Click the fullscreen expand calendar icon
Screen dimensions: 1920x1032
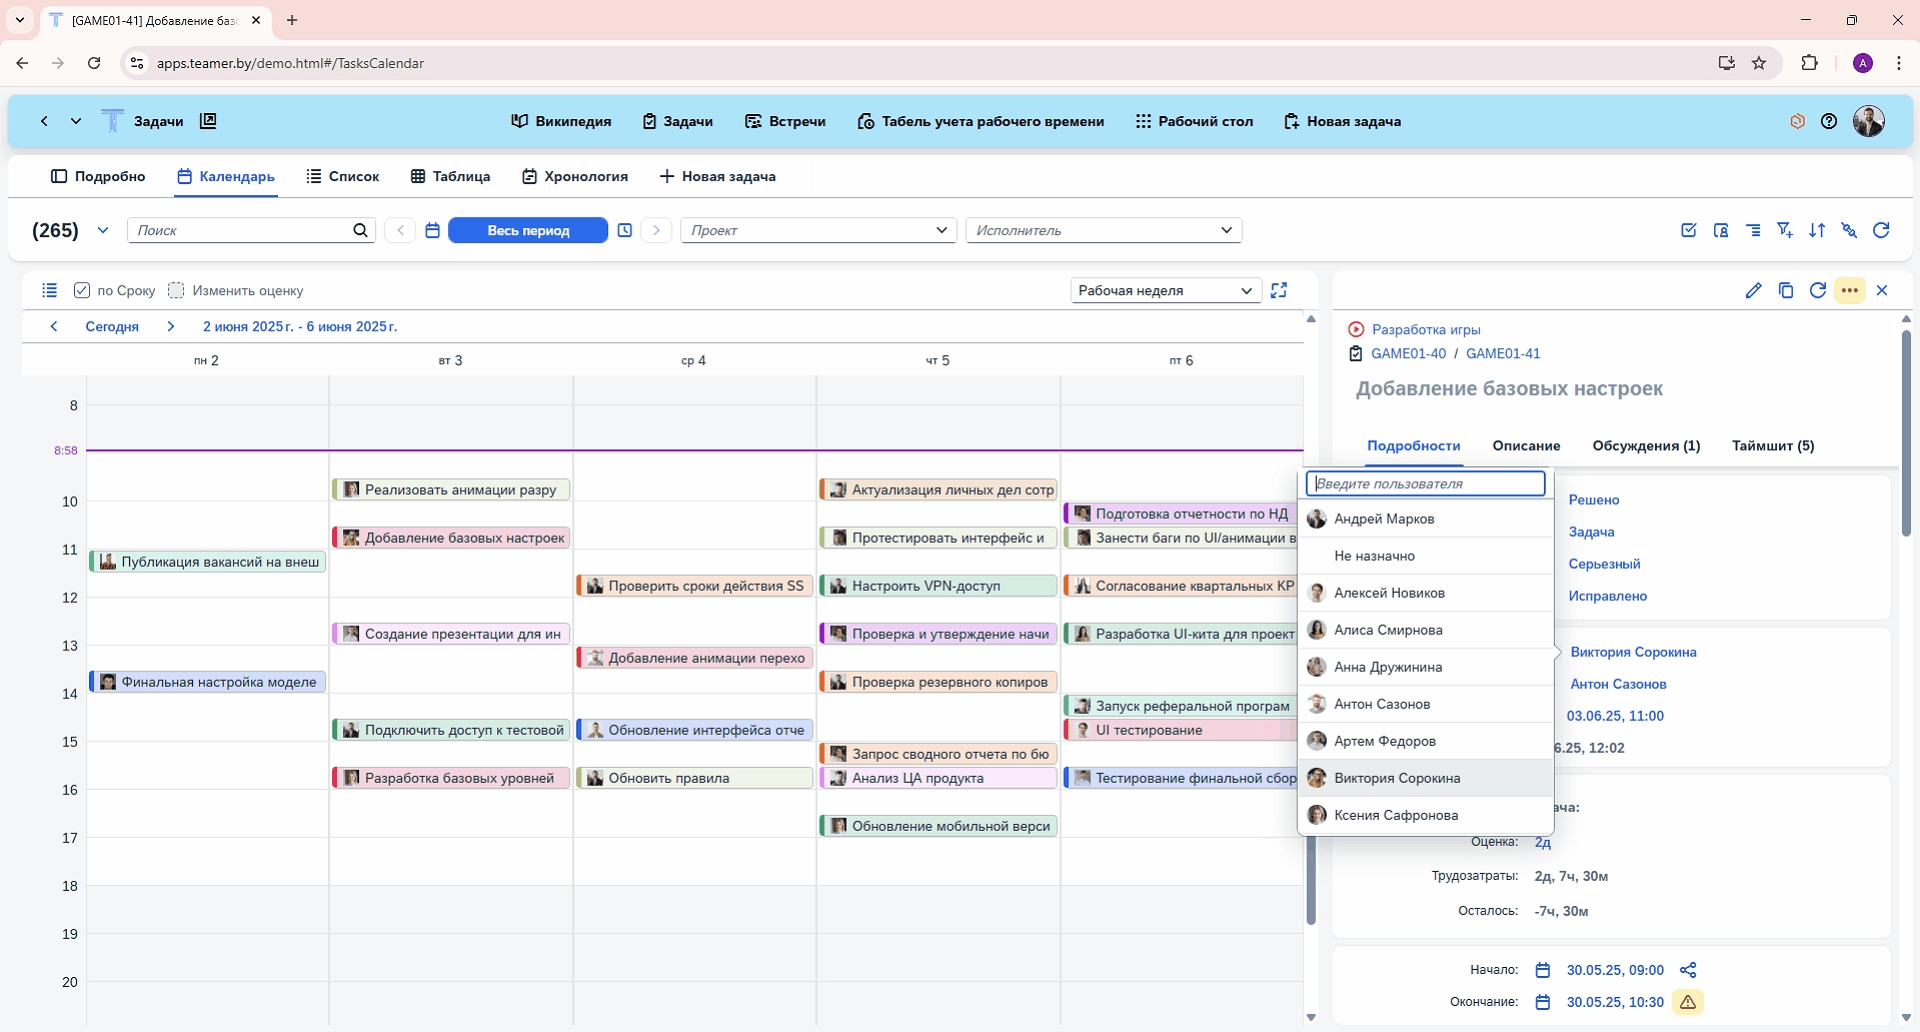(x=1279, y=291)
